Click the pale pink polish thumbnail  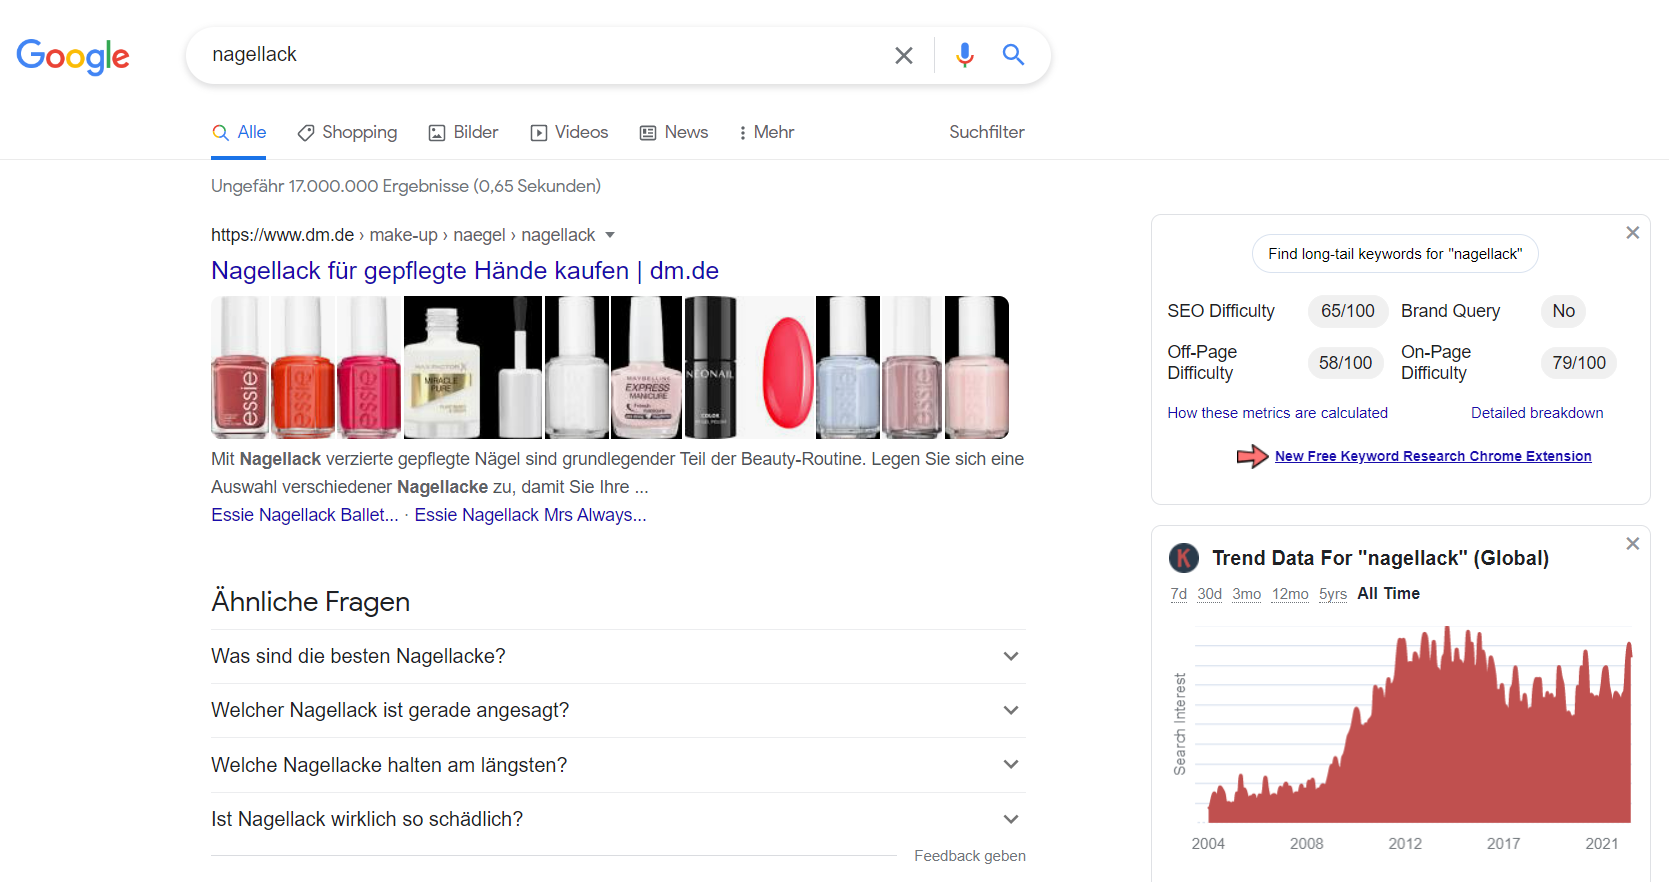pos(977,367)
